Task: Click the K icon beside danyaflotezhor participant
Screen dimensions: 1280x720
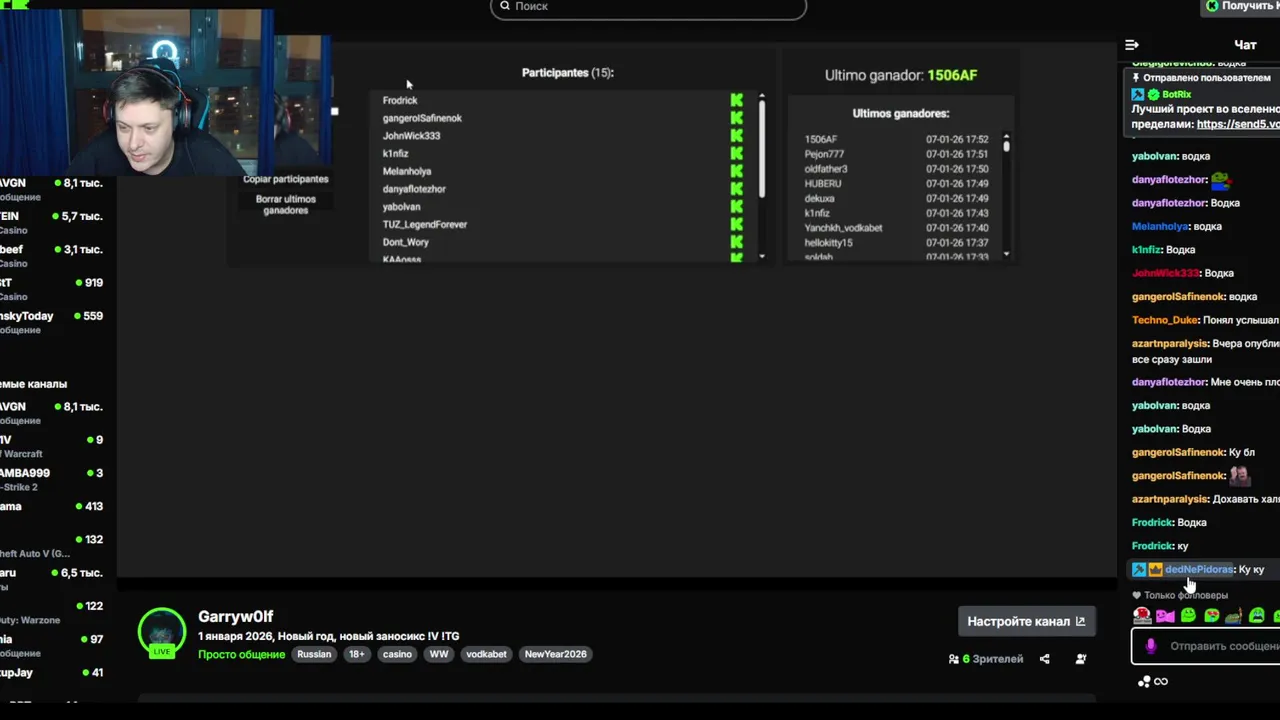Action: [x=737, y=189]
